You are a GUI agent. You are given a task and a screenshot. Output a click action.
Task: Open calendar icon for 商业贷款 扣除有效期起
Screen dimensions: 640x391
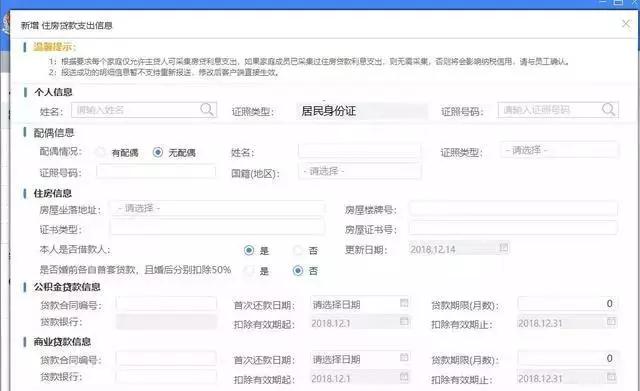404,376
